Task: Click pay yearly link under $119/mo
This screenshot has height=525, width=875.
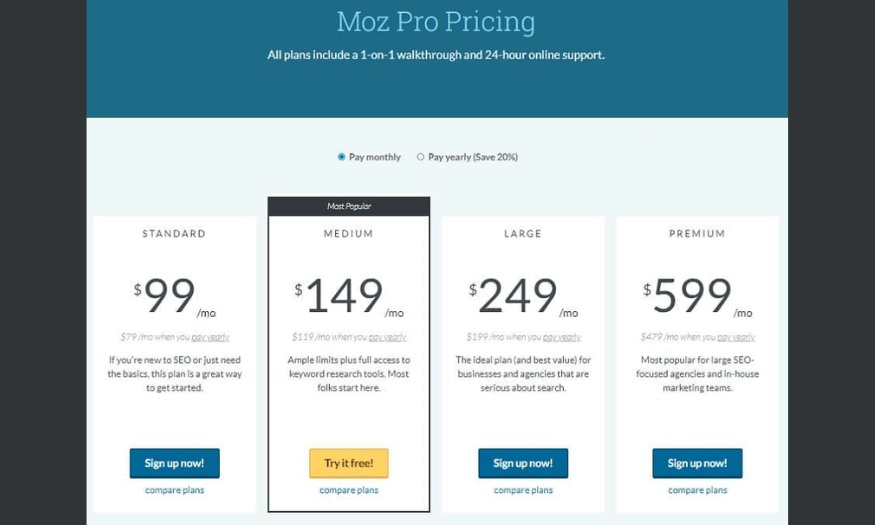Action: [x=387, y=337]
